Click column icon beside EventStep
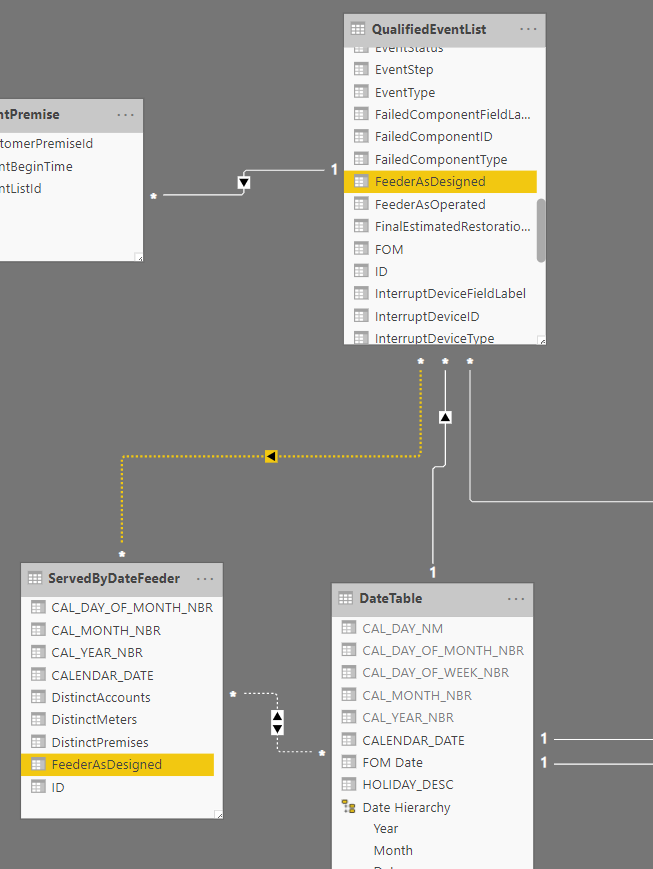653x869 pixels. pyautogui.click(x=361, y=69)
